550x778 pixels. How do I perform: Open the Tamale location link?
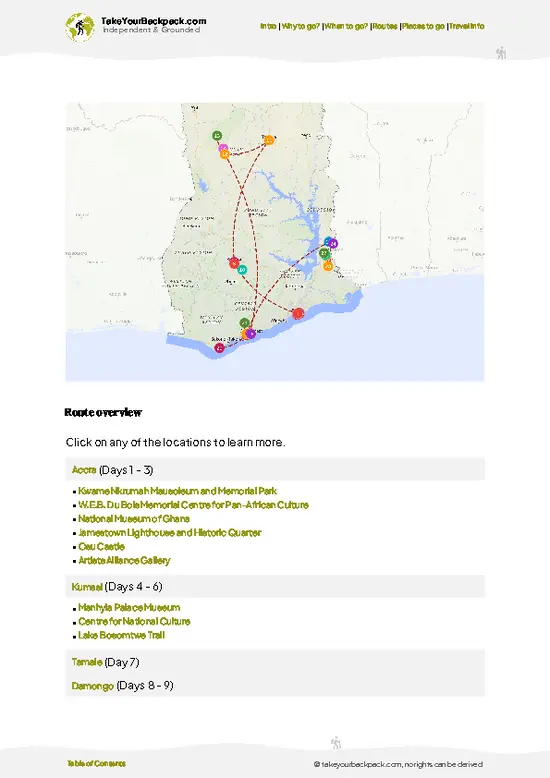pyautogui.click(x=87, y=662)
